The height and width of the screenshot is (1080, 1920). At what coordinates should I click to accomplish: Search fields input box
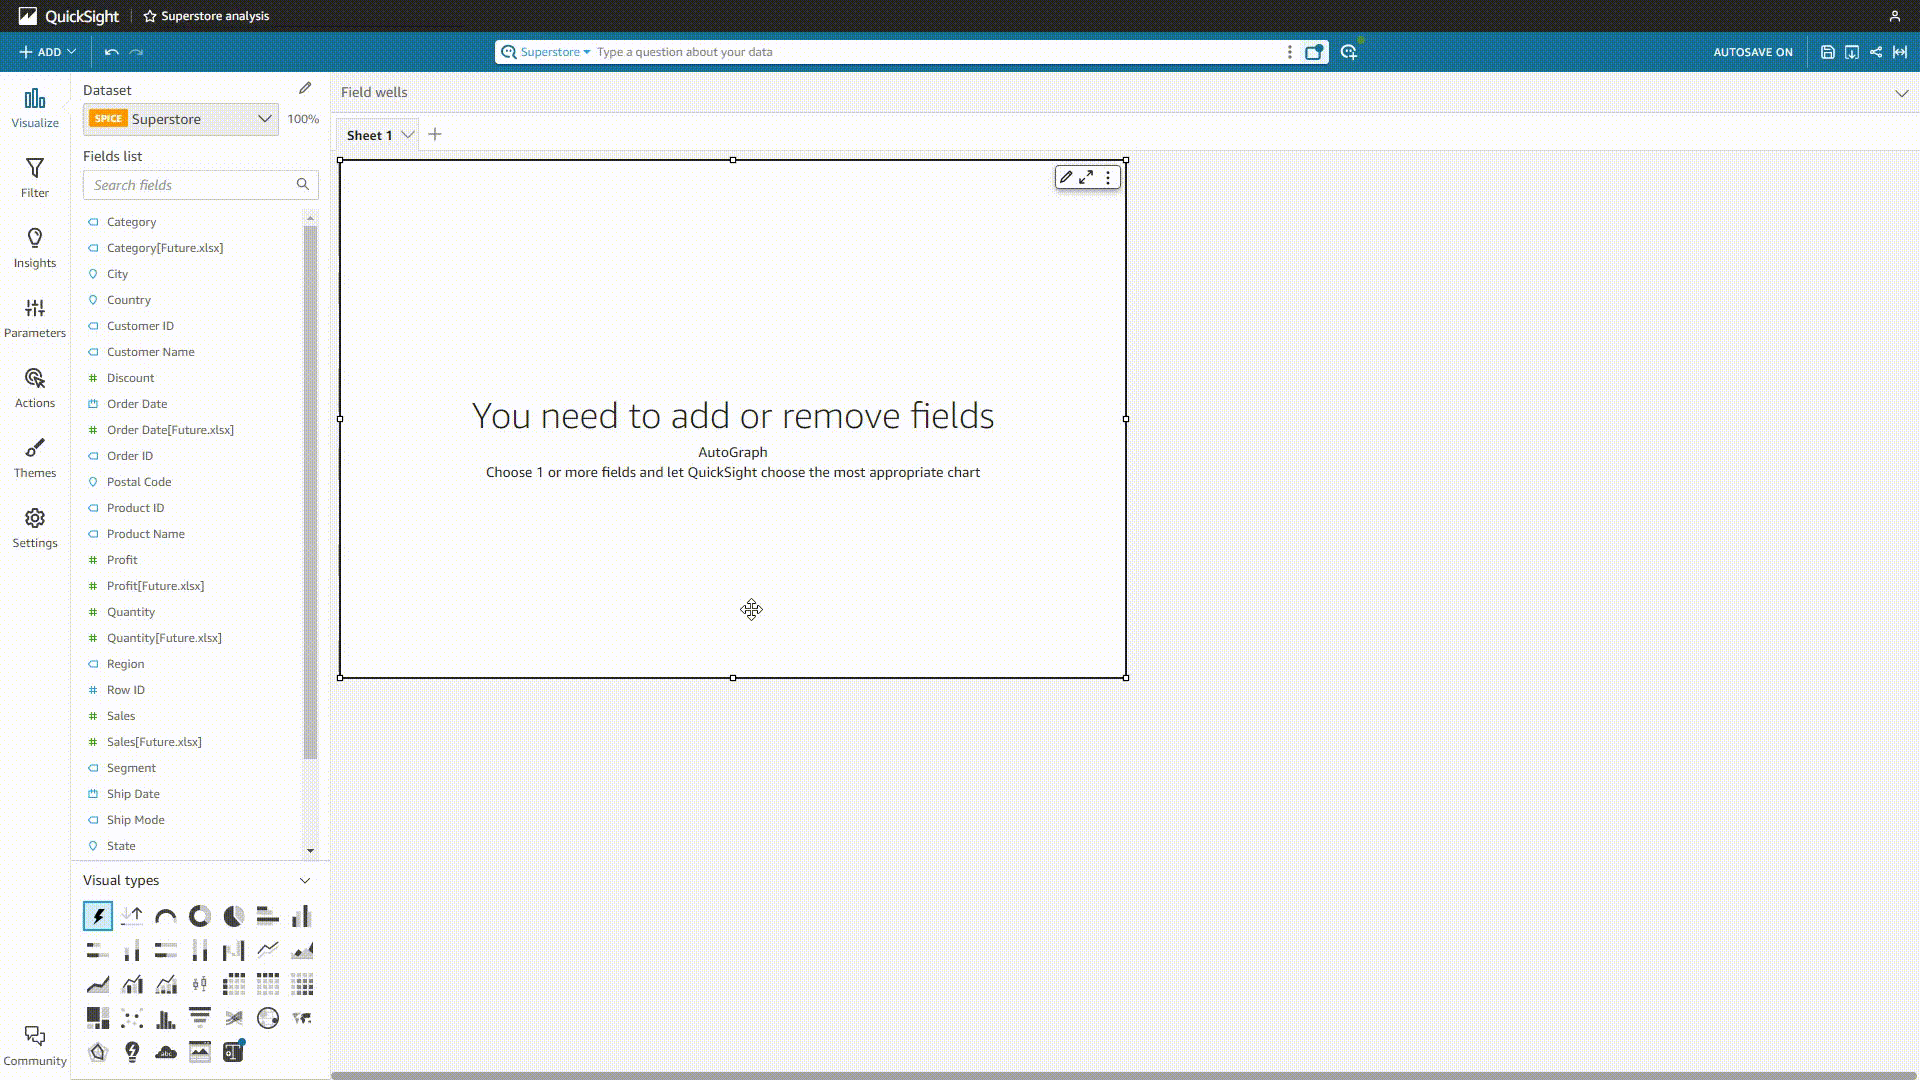(x=196, y=183)
